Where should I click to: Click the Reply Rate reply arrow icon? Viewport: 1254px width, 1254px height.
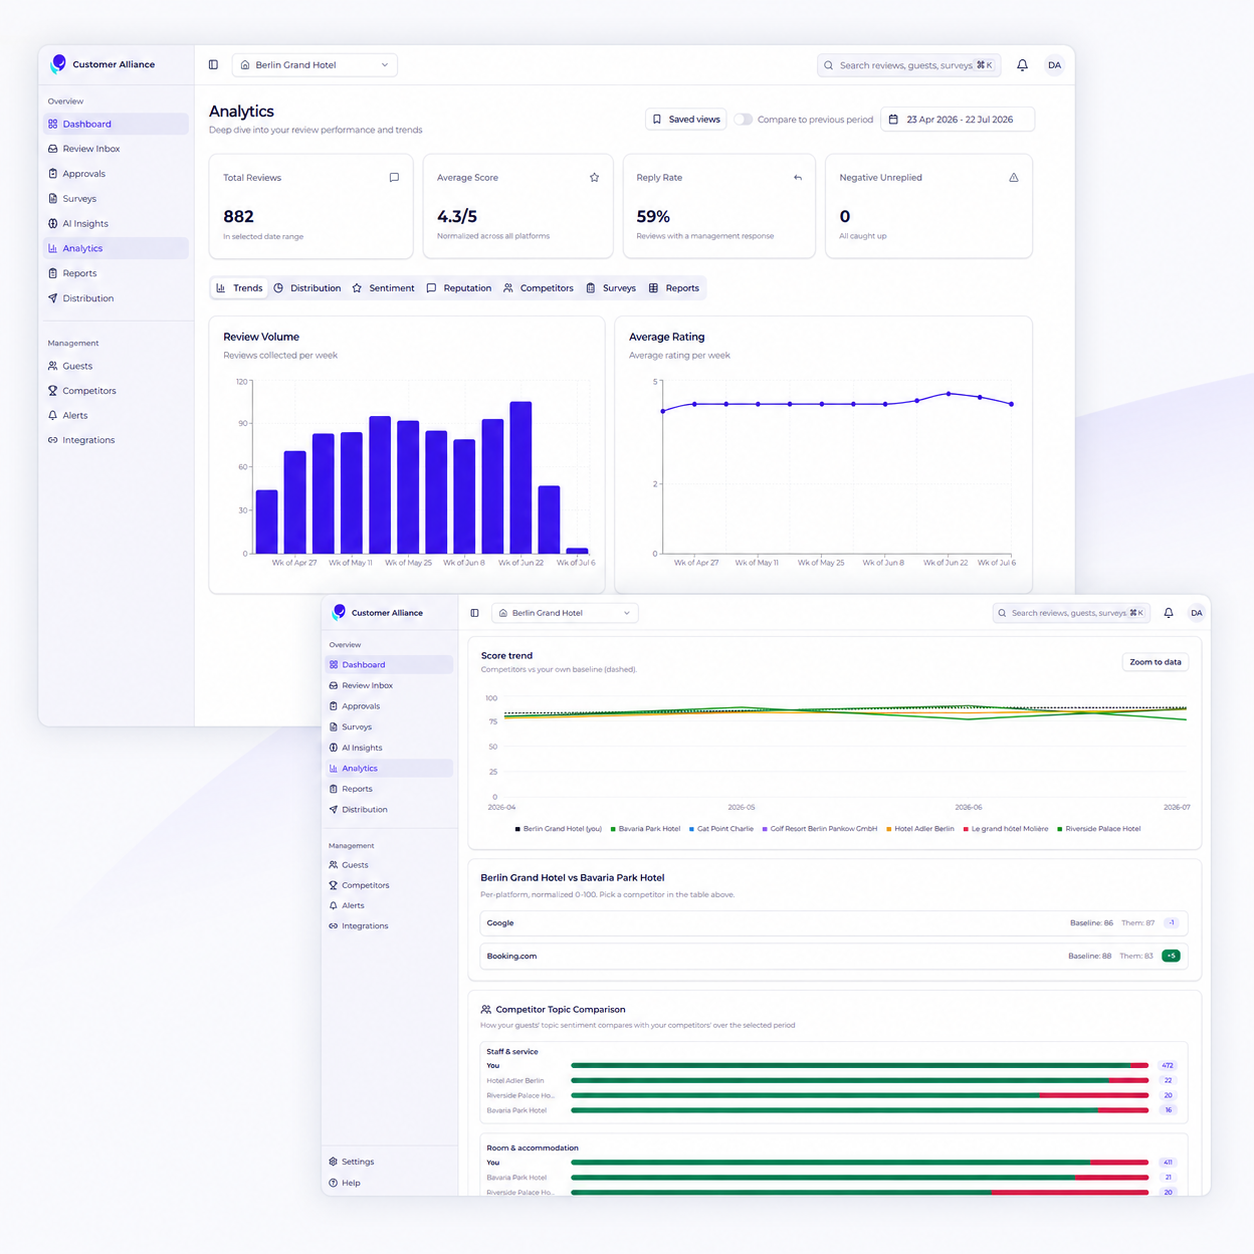click(x=797, y=177)
